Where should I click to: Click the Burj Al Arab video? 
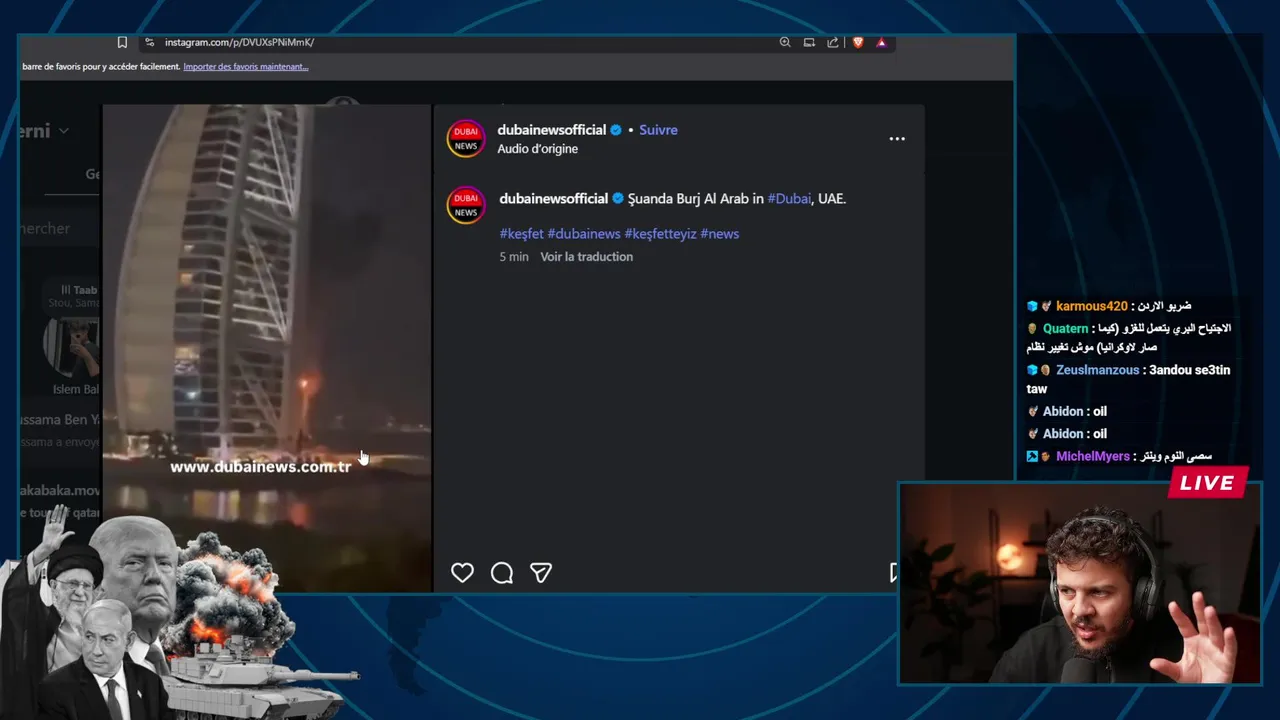[267, 348]
